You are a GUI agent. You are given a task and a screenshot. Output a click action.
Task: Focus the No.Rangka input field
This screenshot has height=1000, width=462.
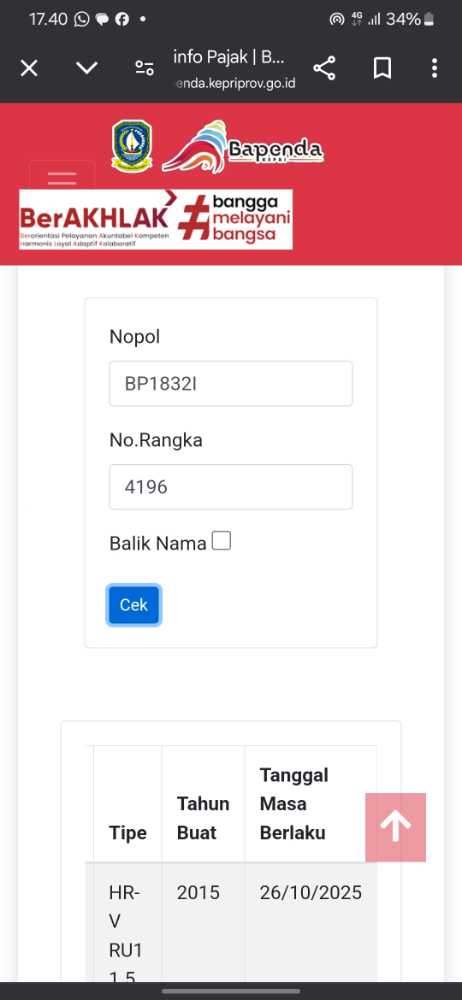coord(231,487)
